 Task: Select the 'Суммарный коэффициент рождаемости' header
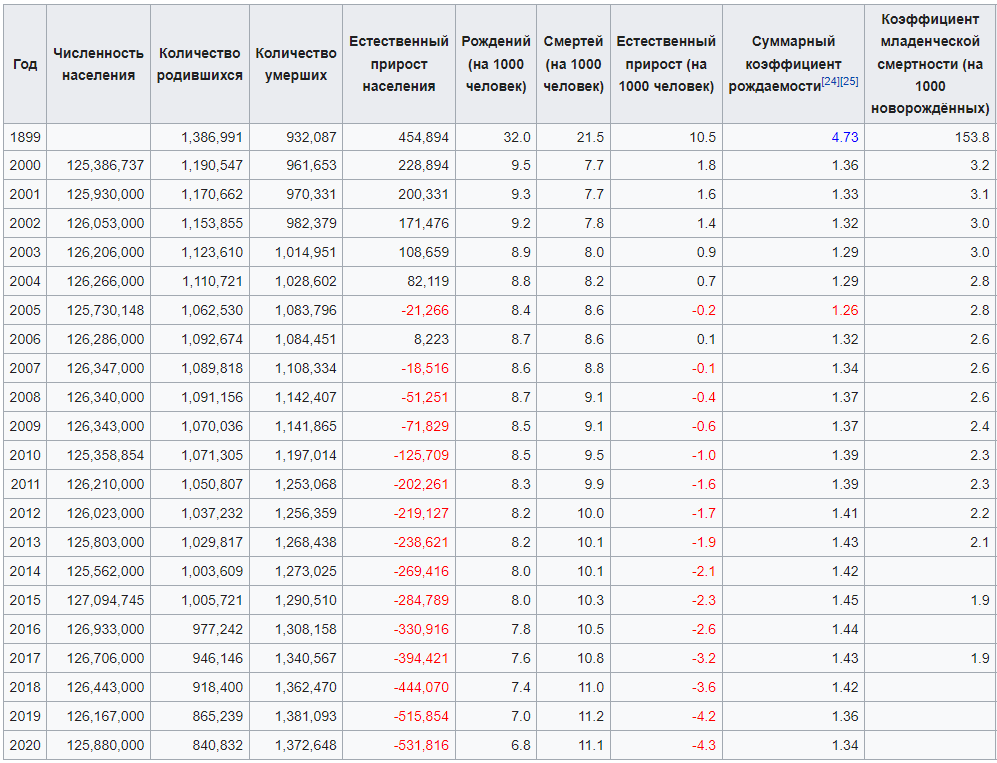pos(794,64)
